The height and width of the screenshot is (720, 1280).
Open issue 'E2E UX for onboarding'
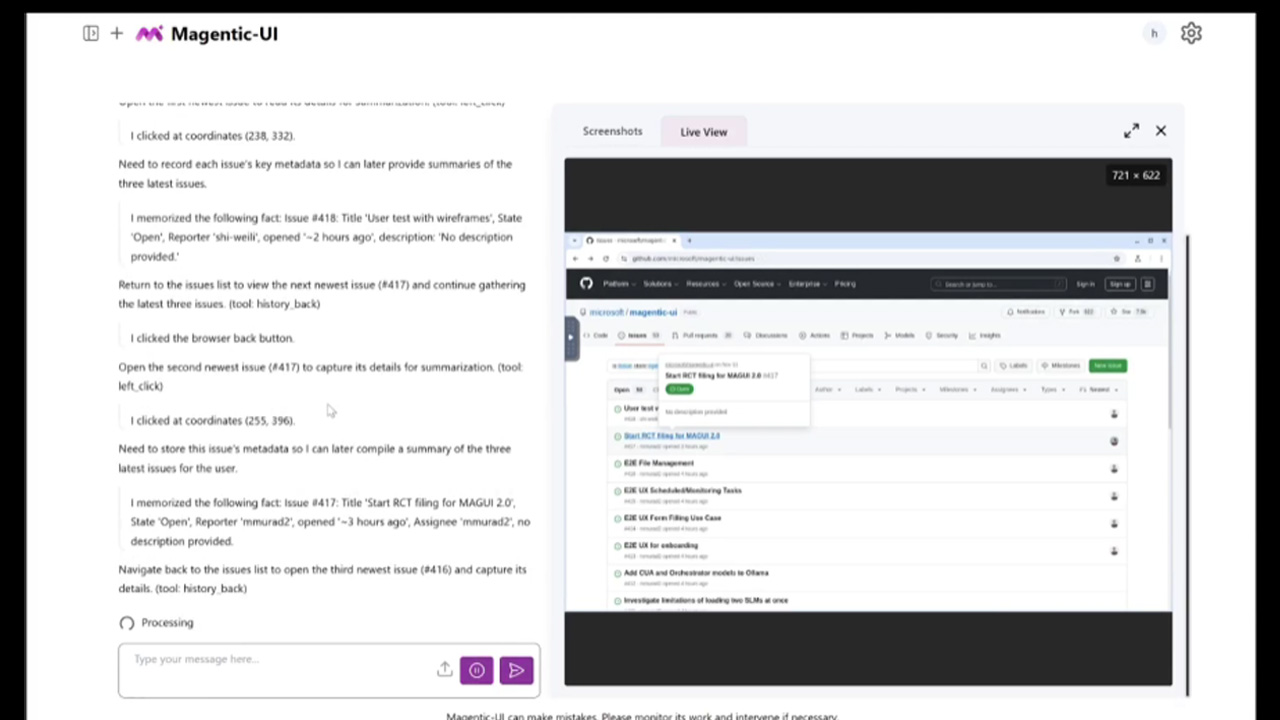(x=661, y=545)
